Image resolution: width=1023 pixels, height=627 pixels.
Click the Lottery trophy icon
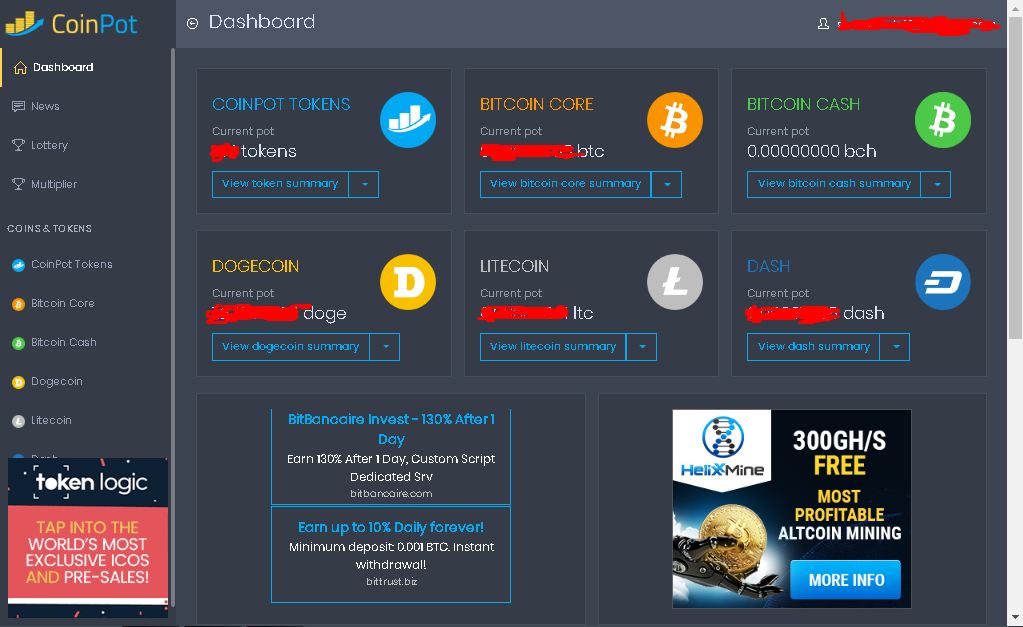pyautogui.click(x=18, y=145)
